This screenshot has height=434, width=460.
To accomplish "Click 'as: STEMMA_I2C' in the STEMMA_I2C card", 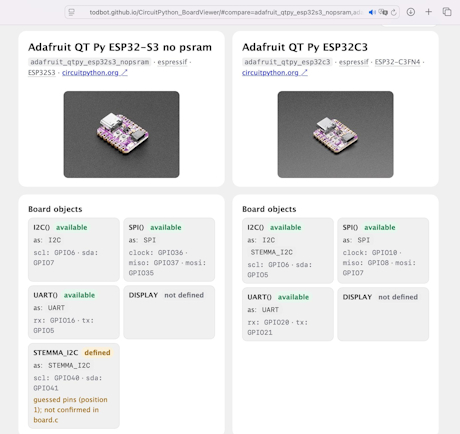I will pos(62,366).
